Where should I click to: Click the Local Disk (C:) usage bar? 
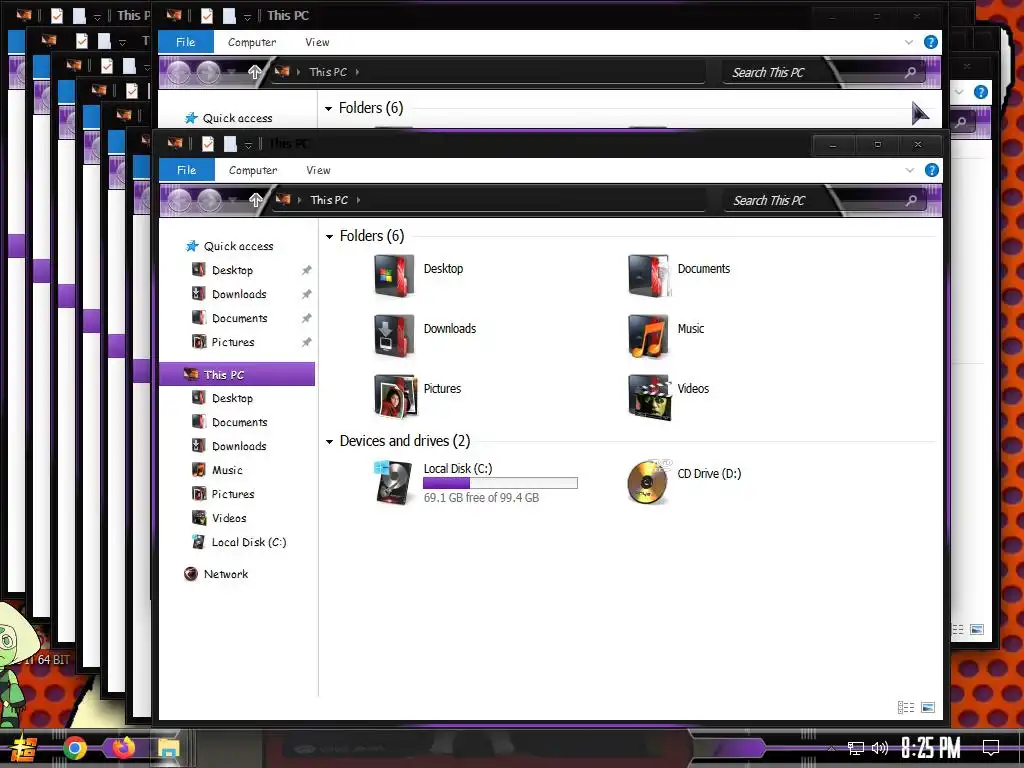(x=500, y=483)
